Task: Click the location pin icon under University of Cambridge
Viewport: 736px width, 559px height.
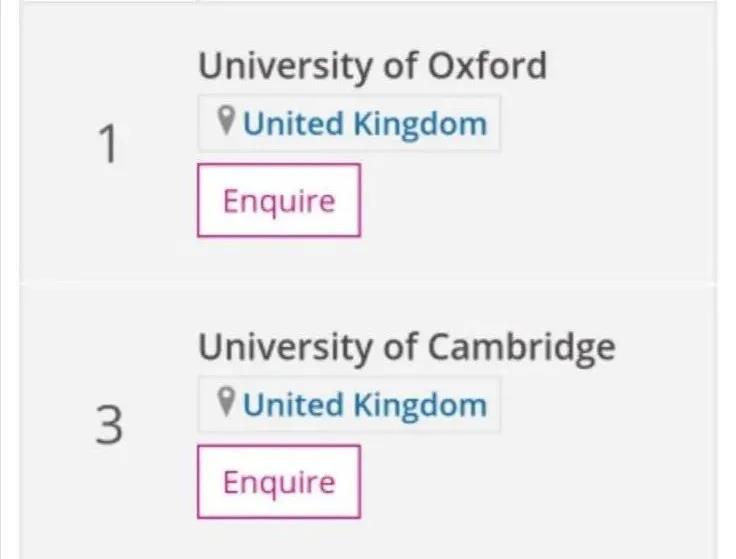Action: [226, 402]
